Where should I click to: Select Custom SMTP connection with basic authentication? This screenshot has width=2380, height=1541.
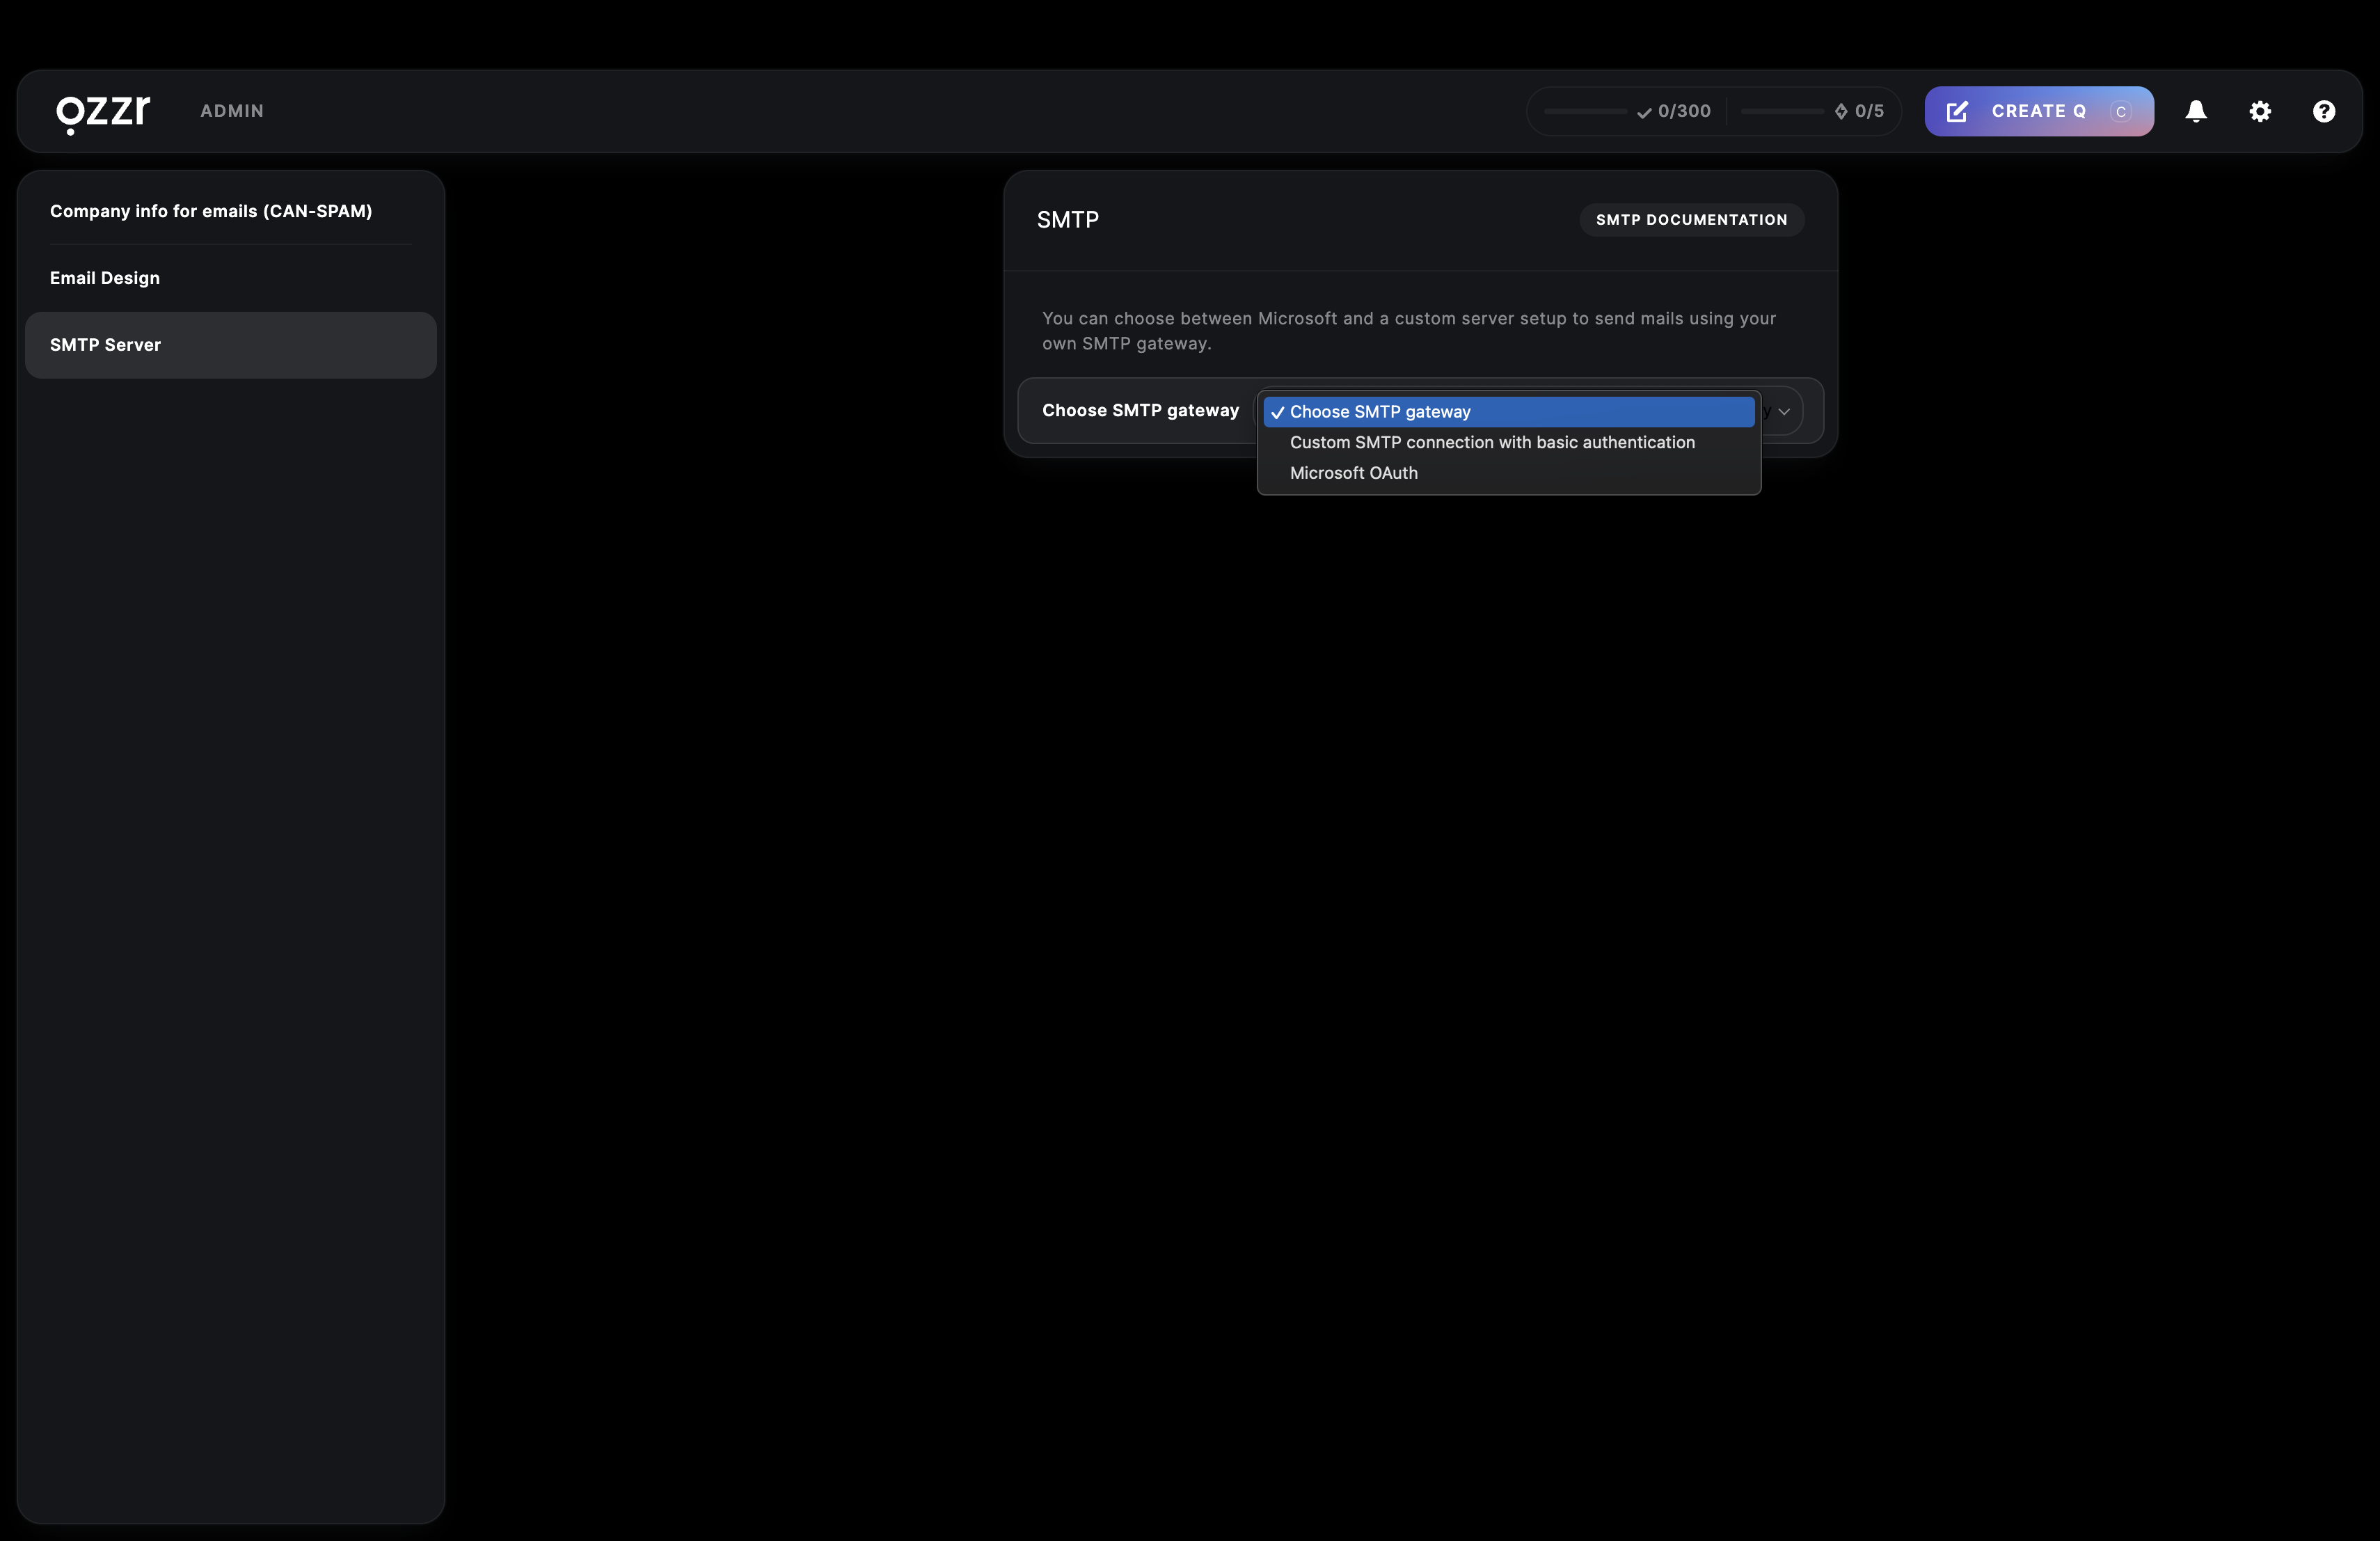pos(1491,442)
